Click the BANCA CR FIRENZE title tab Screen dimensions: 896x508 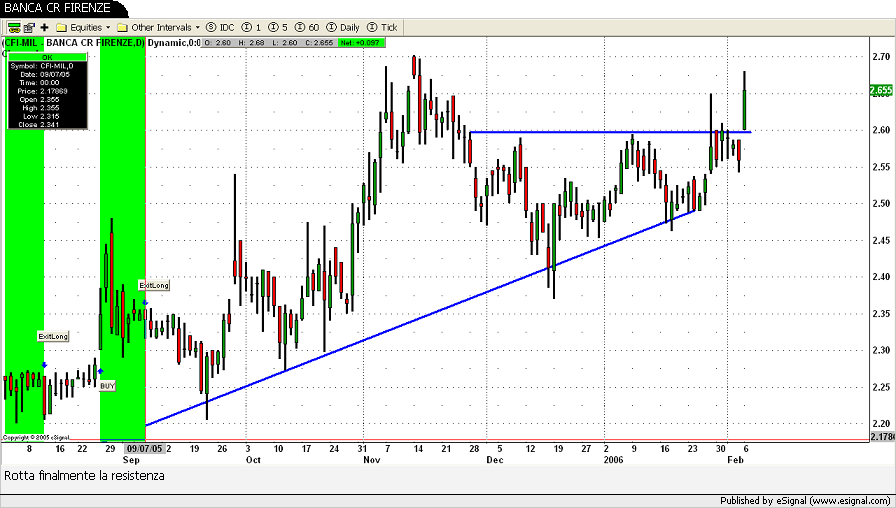57,8
